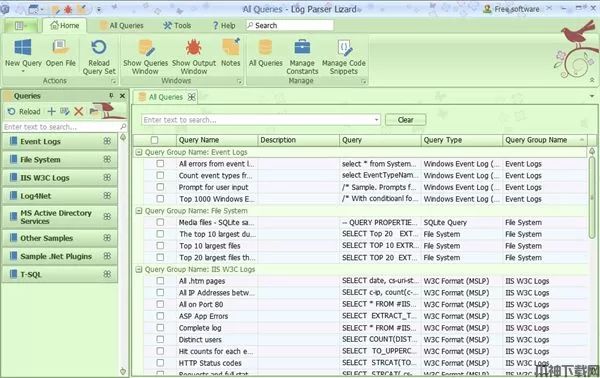Show the Queries Window
The height and width of the screenshot is (378, 600).
[x=145, y=57]
